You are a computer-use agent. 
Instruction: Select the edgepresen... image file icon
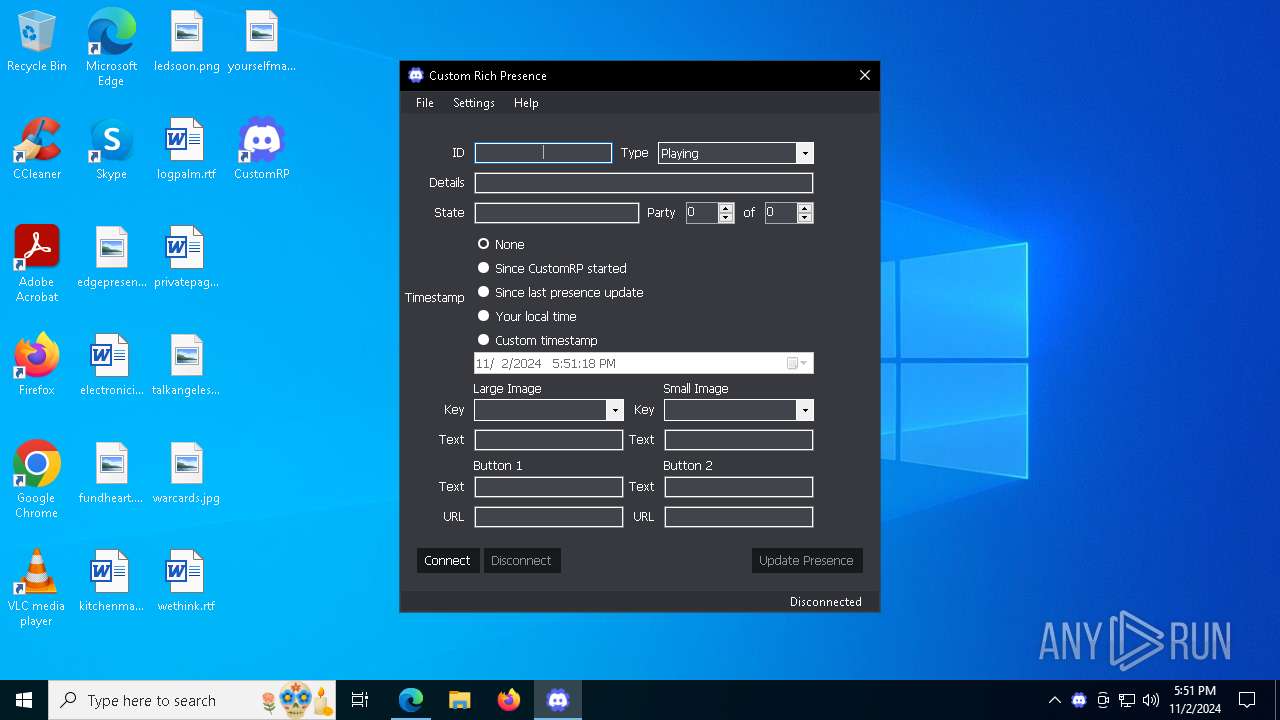click(111, 258)
